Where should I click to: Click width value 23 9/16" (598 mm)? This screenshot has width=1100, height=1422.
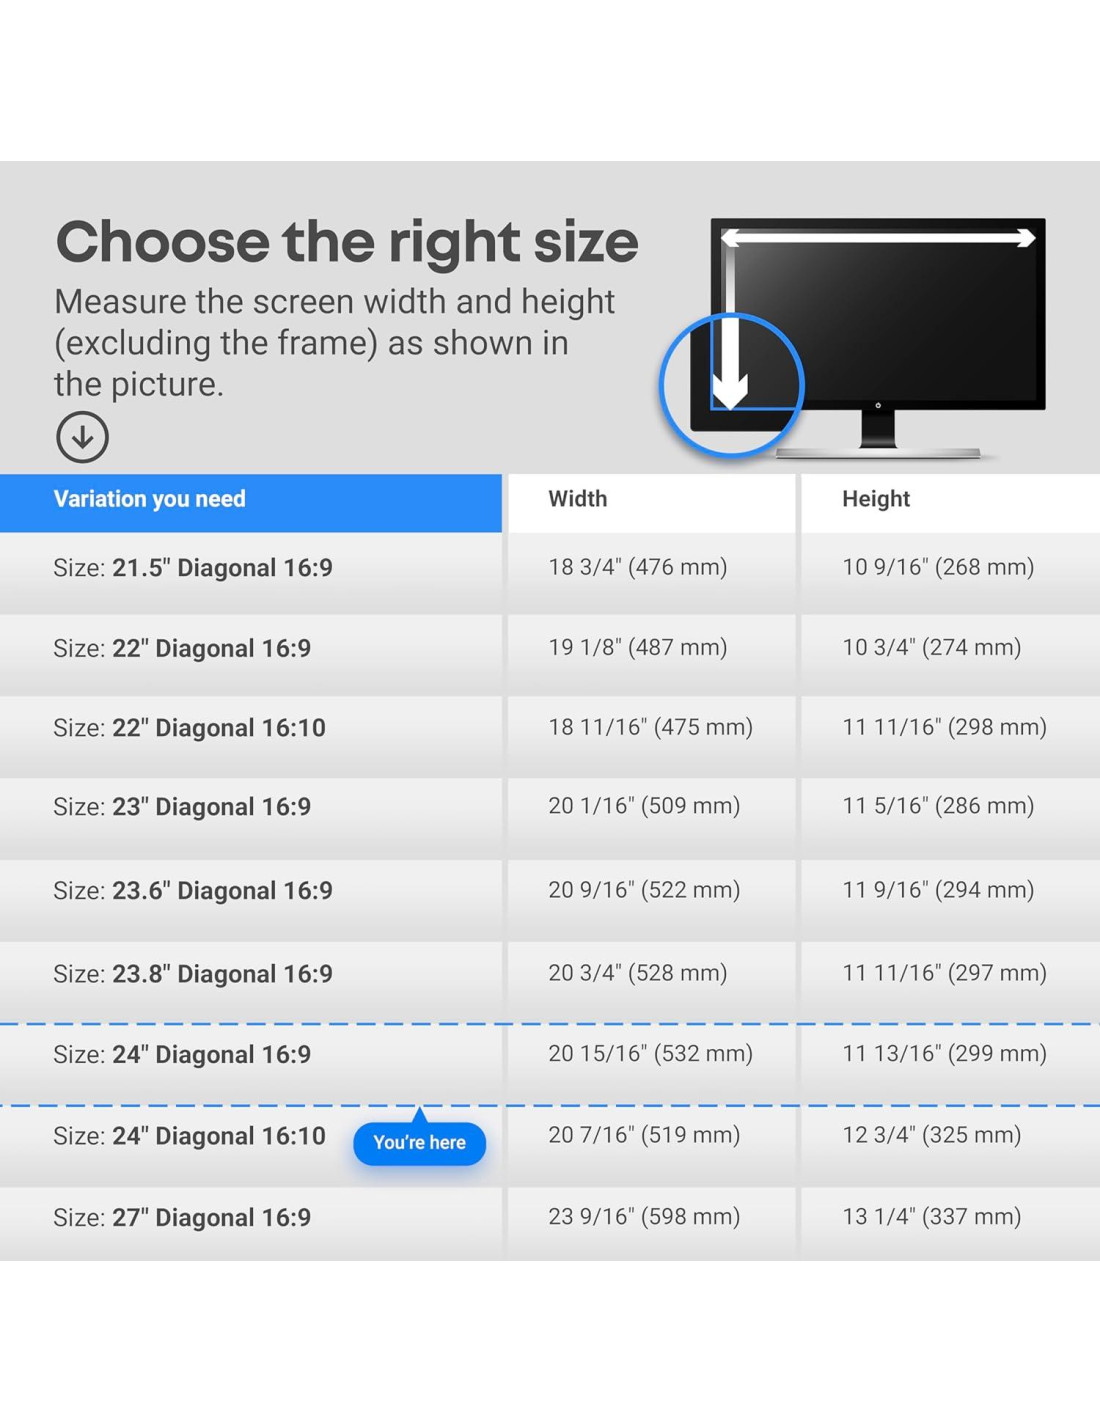tap(644, 1216)
